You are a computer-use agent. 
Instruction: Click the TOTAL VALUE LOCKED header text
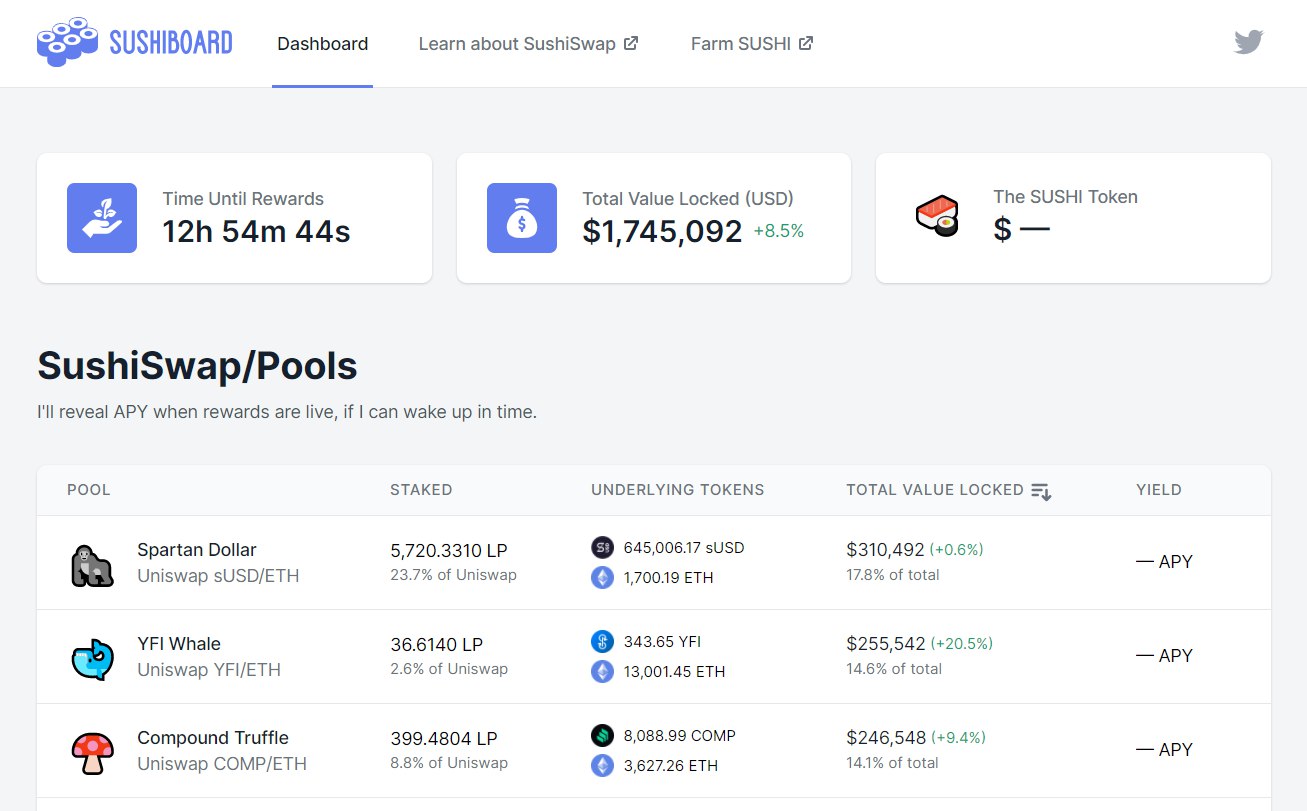(935, 490)
